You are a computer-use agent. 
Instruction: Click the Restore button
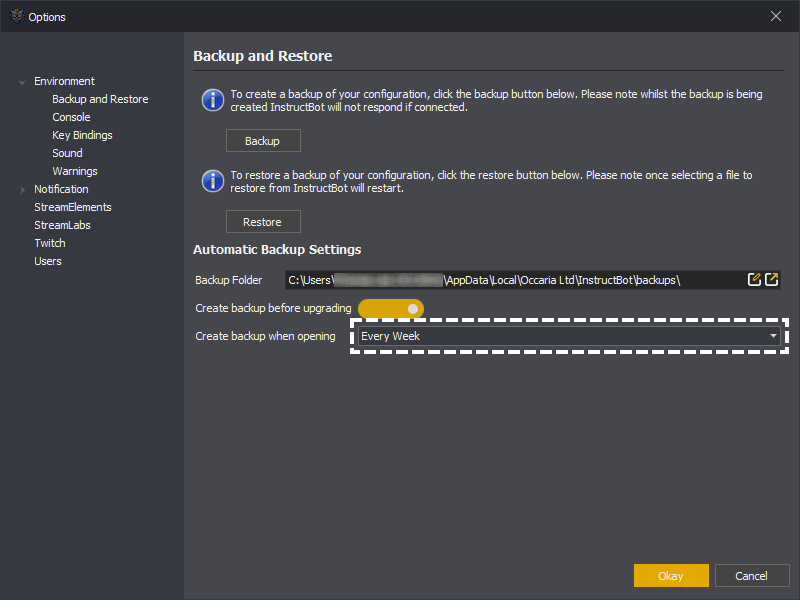[263, 222]
